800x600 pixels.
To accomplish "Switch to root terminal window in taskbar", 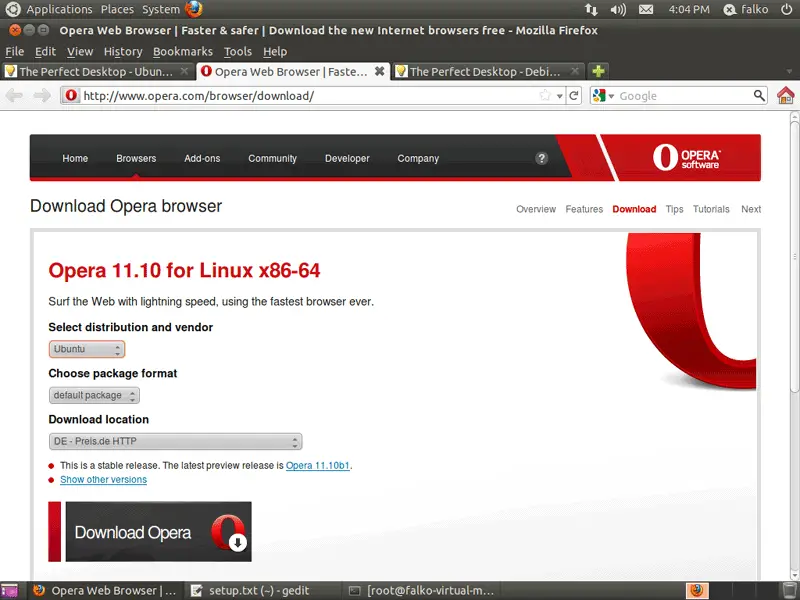I will [421, 591].
